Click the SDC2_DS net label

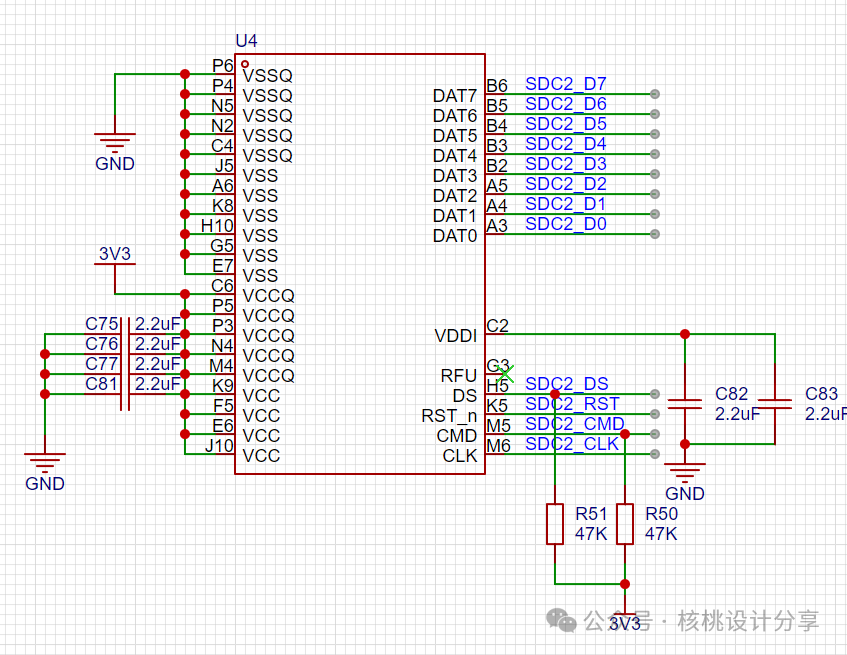[567, 383]
